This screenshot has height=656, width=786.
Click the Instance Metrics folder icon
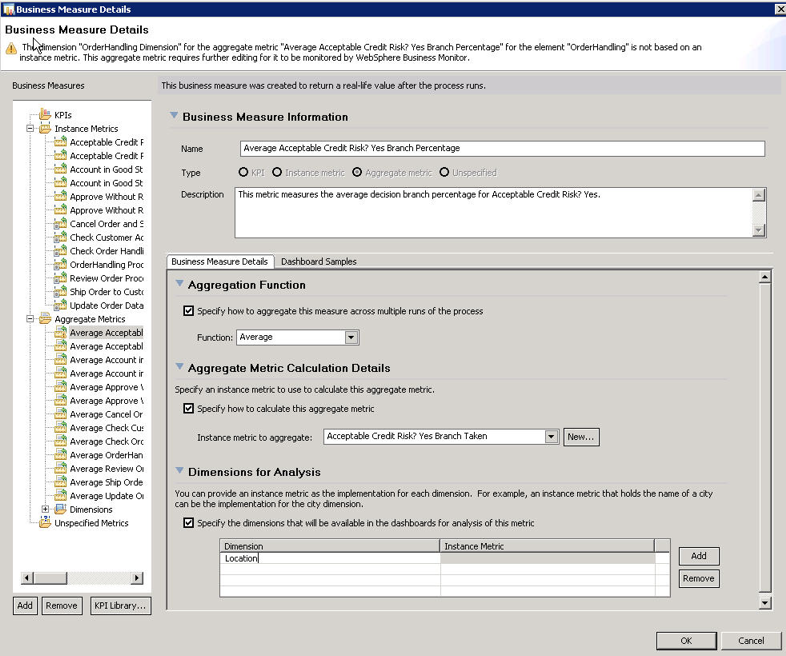pyautogui.click(x=45, y=129)
